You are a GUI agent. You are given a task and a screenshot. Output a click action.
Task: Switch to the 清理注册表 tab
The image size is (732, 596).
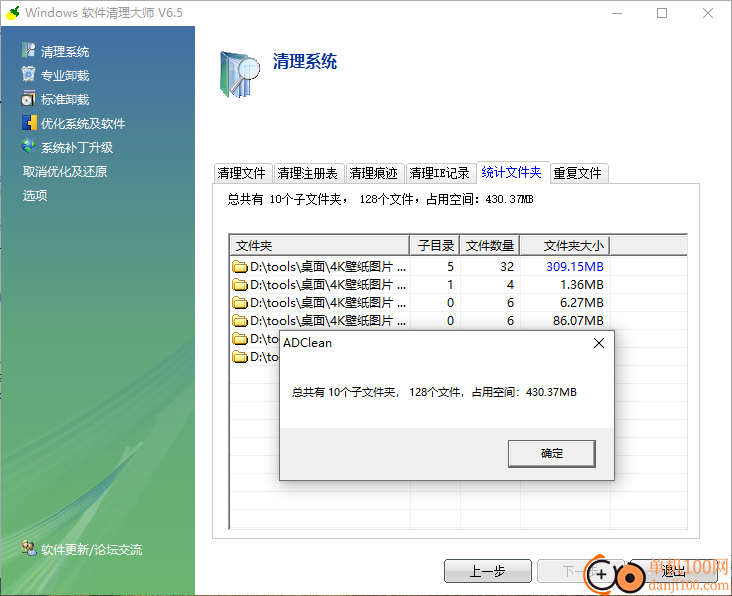click(x=308, y=173)
